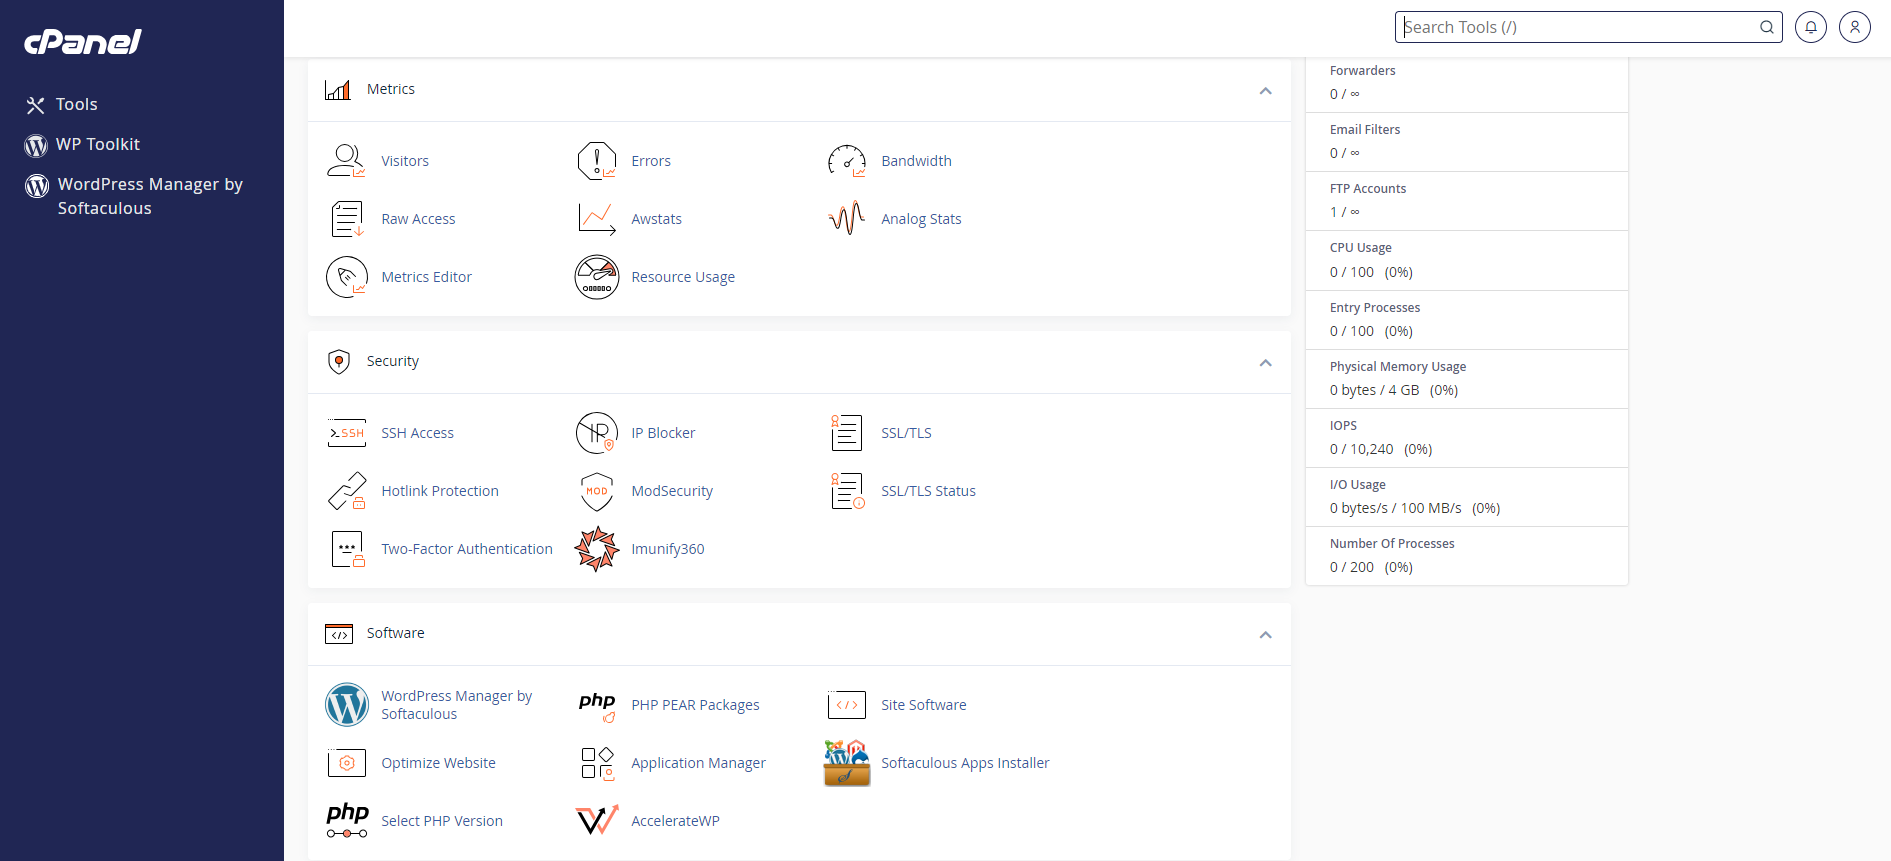1891x861 pixels.
Task: Click the Raw Access link
Action: point(418,219)
